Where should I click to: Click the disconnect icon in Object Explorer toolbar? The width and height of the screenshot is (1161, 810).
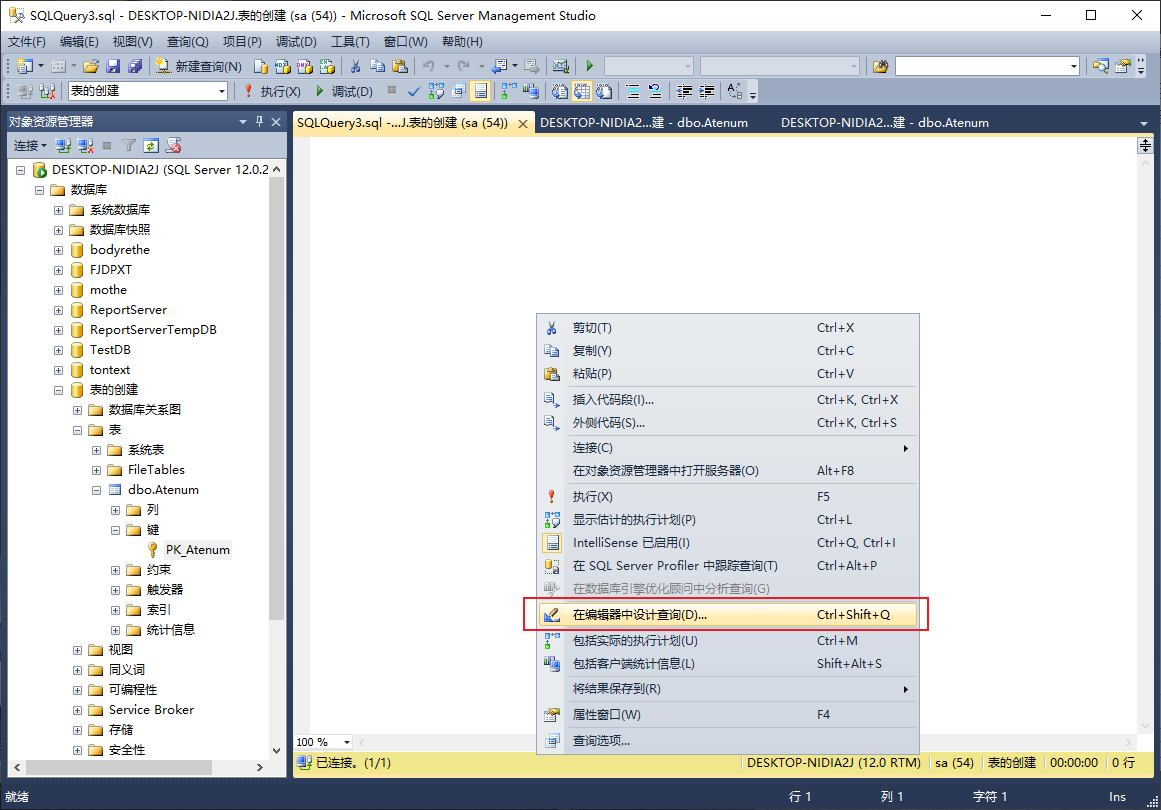(85, 146)
